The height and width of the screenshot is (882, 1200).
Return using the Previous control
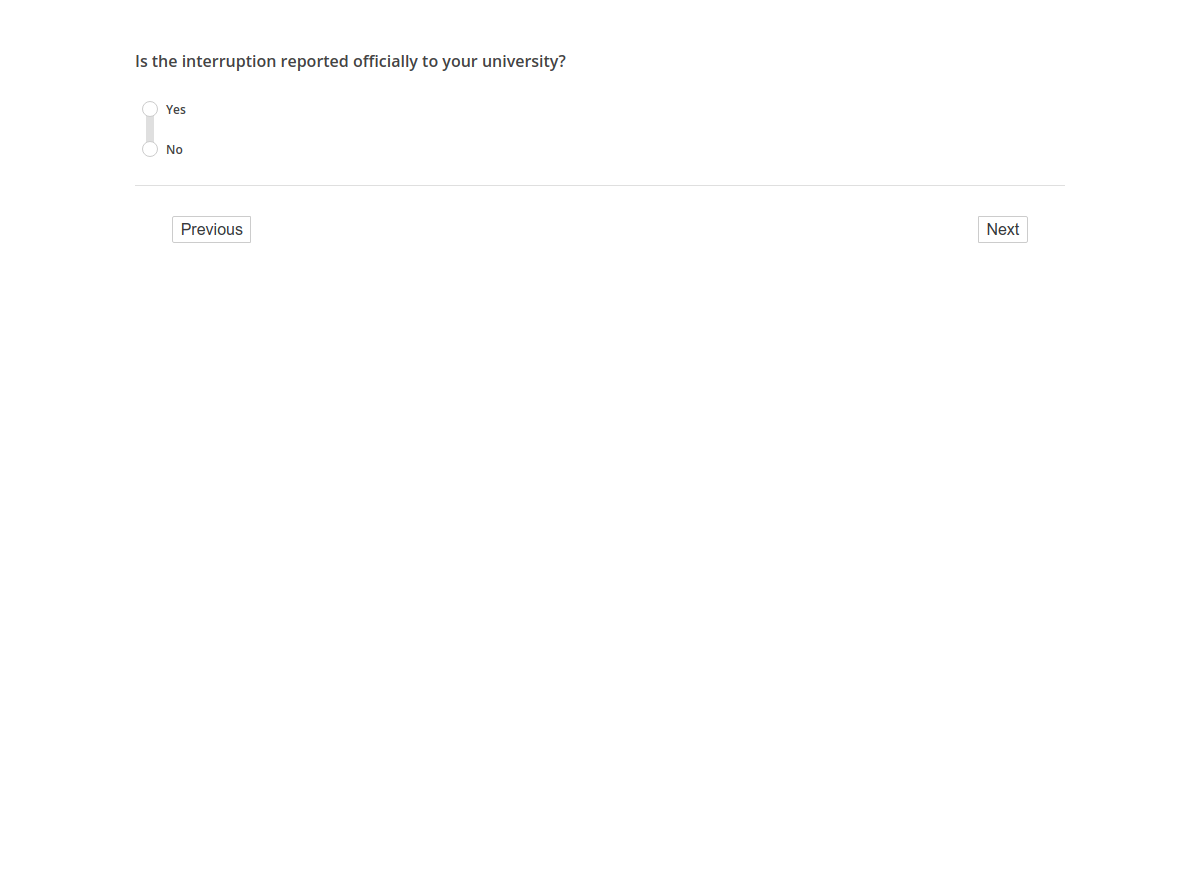[x=211, y=229]
